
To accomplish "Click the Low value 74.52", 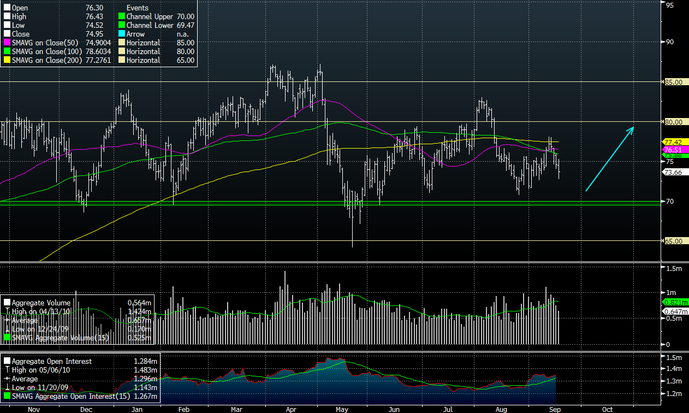I will tap(94, 25).
